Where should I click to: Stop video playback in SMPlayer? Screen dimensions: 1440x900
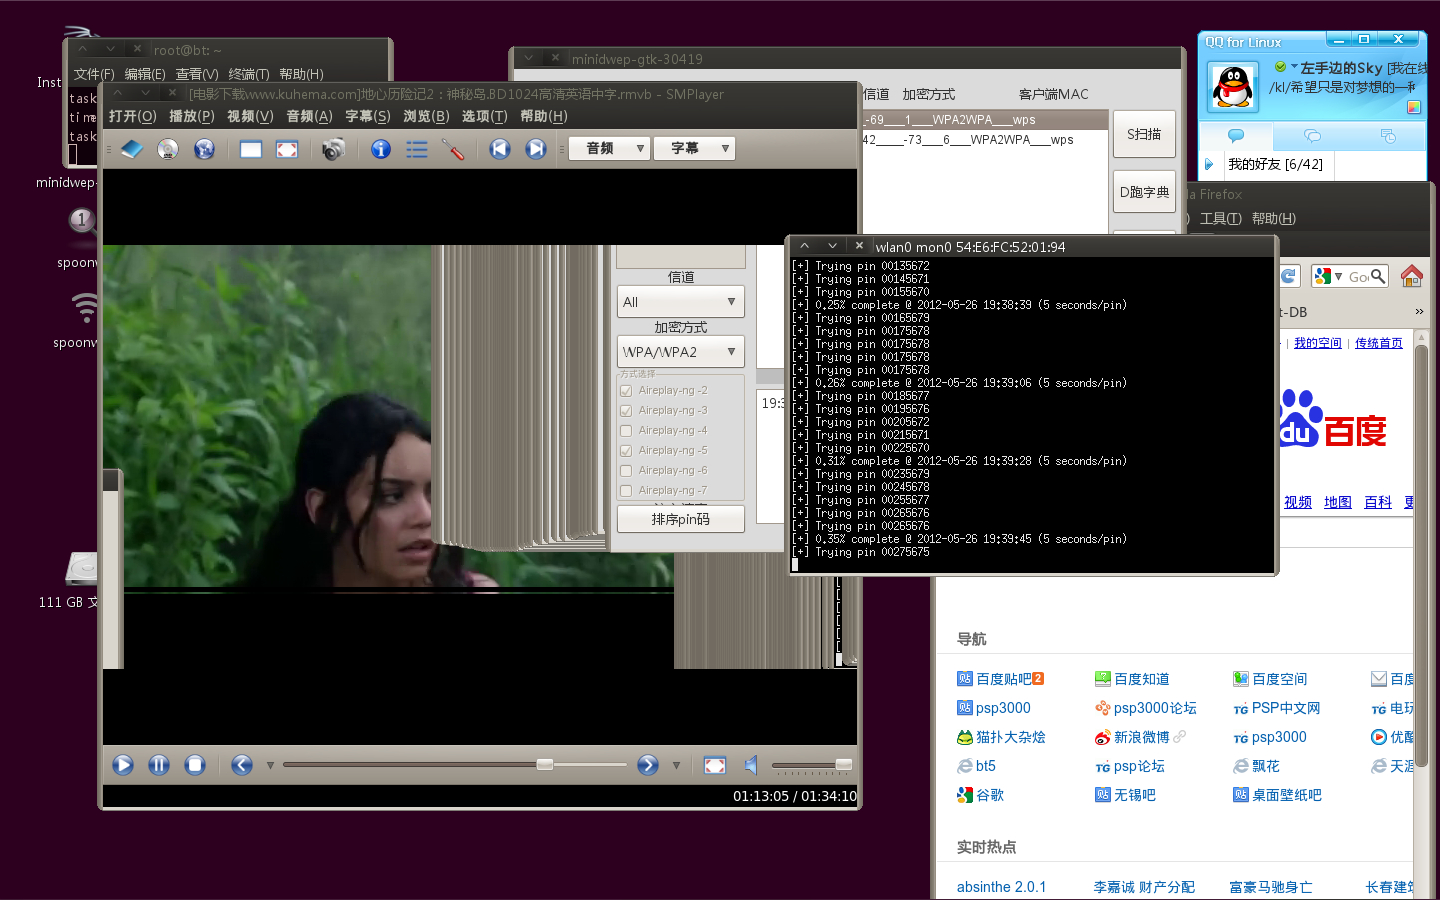point(195,765)
